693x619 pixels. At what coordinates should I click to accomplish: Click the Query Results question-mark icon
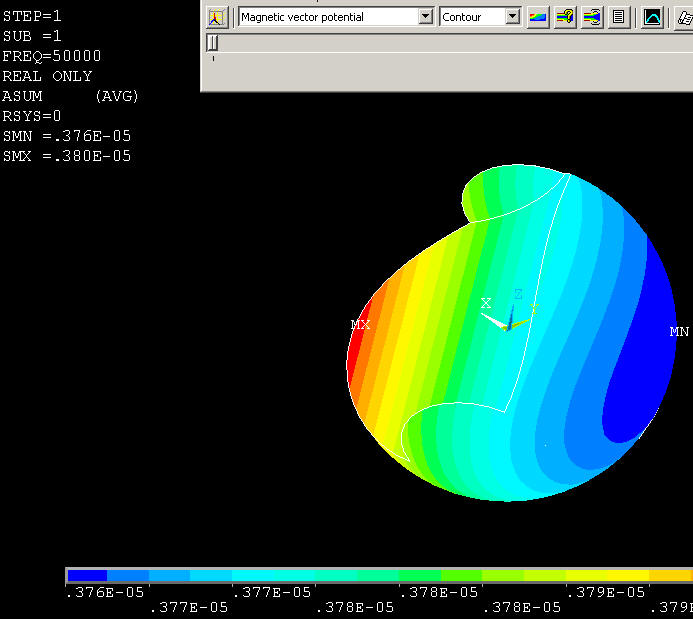click(565, 17)
